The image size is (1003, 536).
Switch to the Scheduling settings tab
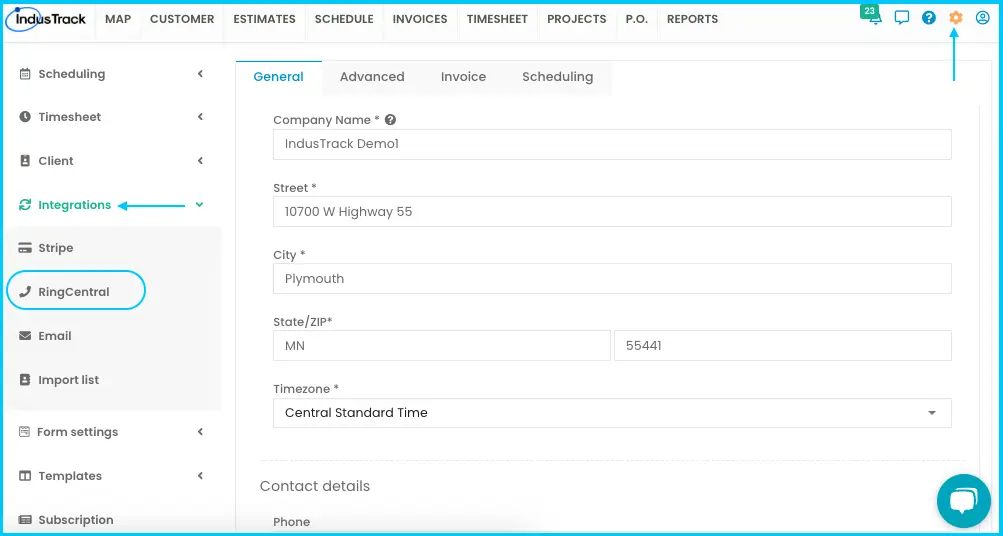(x=558, y=77)
